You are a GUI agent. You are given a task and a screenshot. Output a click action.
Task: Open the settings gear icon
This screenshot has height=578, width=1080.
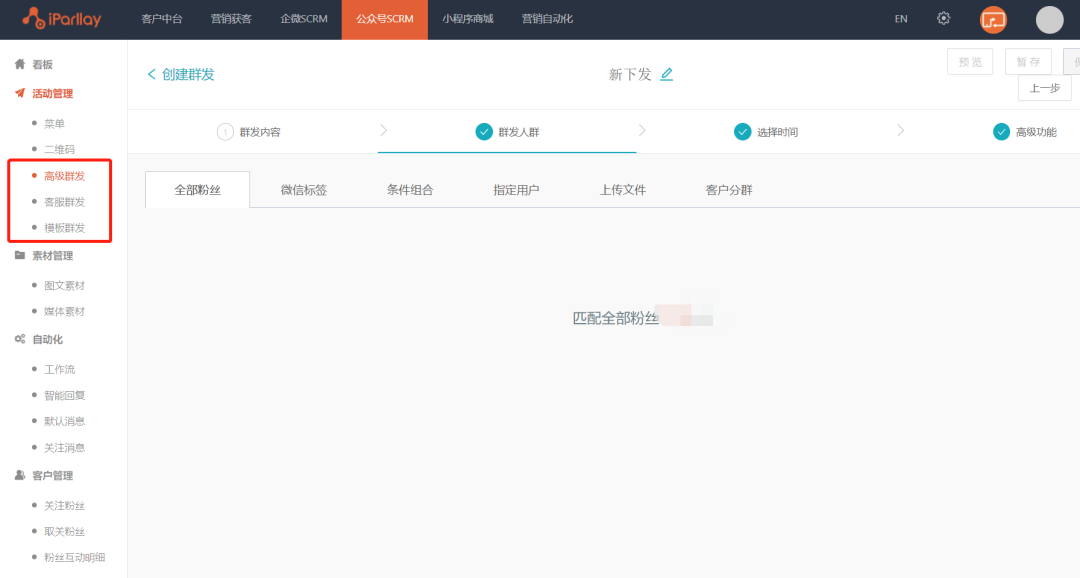pos(943,19)
